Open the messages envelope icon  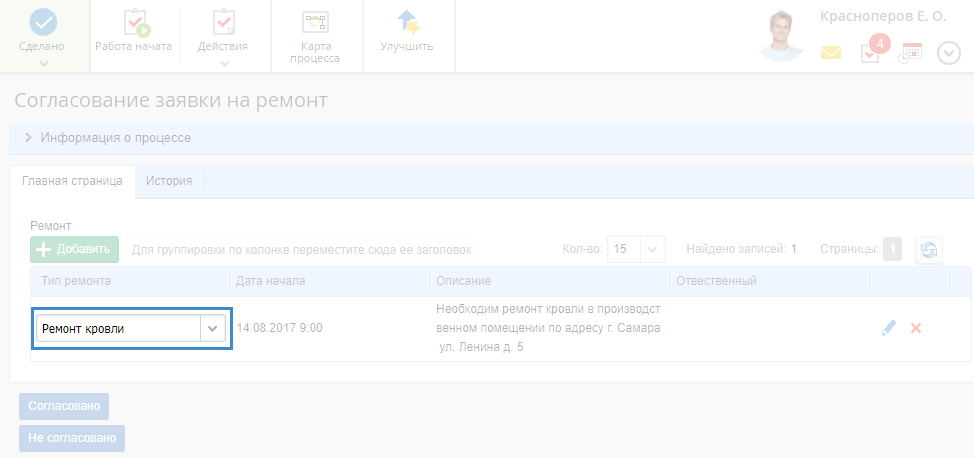tap(831, 53)
